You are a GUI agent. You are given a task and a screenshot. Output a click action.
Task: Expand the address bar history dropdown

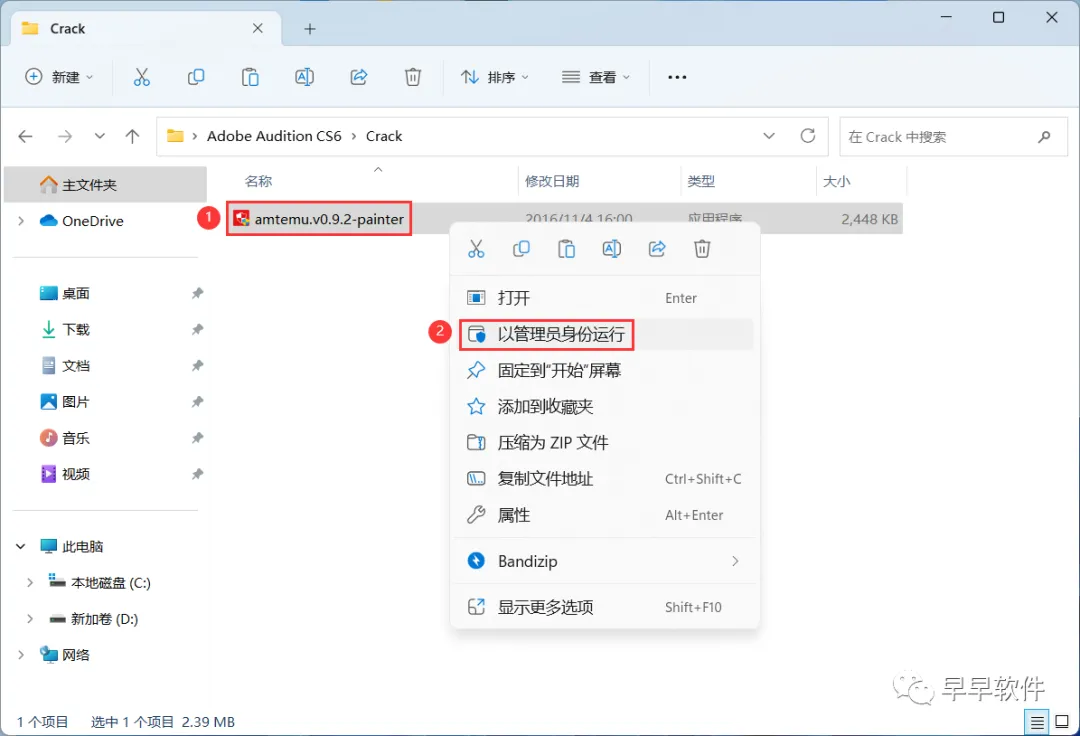click(769, 136)
